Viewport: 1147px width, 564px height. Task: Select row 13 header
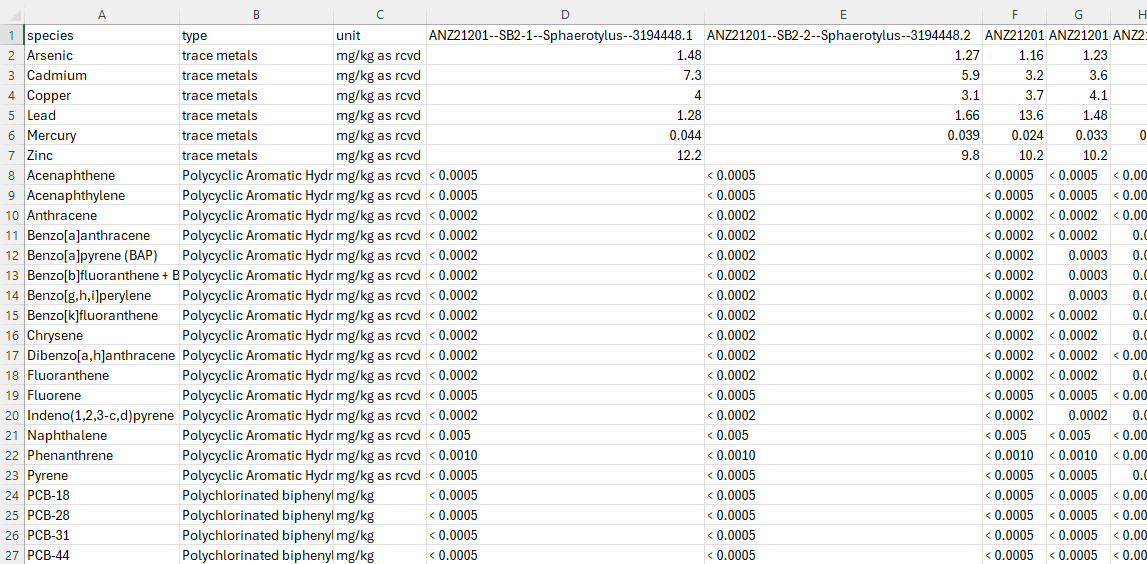pyautogui.click(x=12, y=275)
